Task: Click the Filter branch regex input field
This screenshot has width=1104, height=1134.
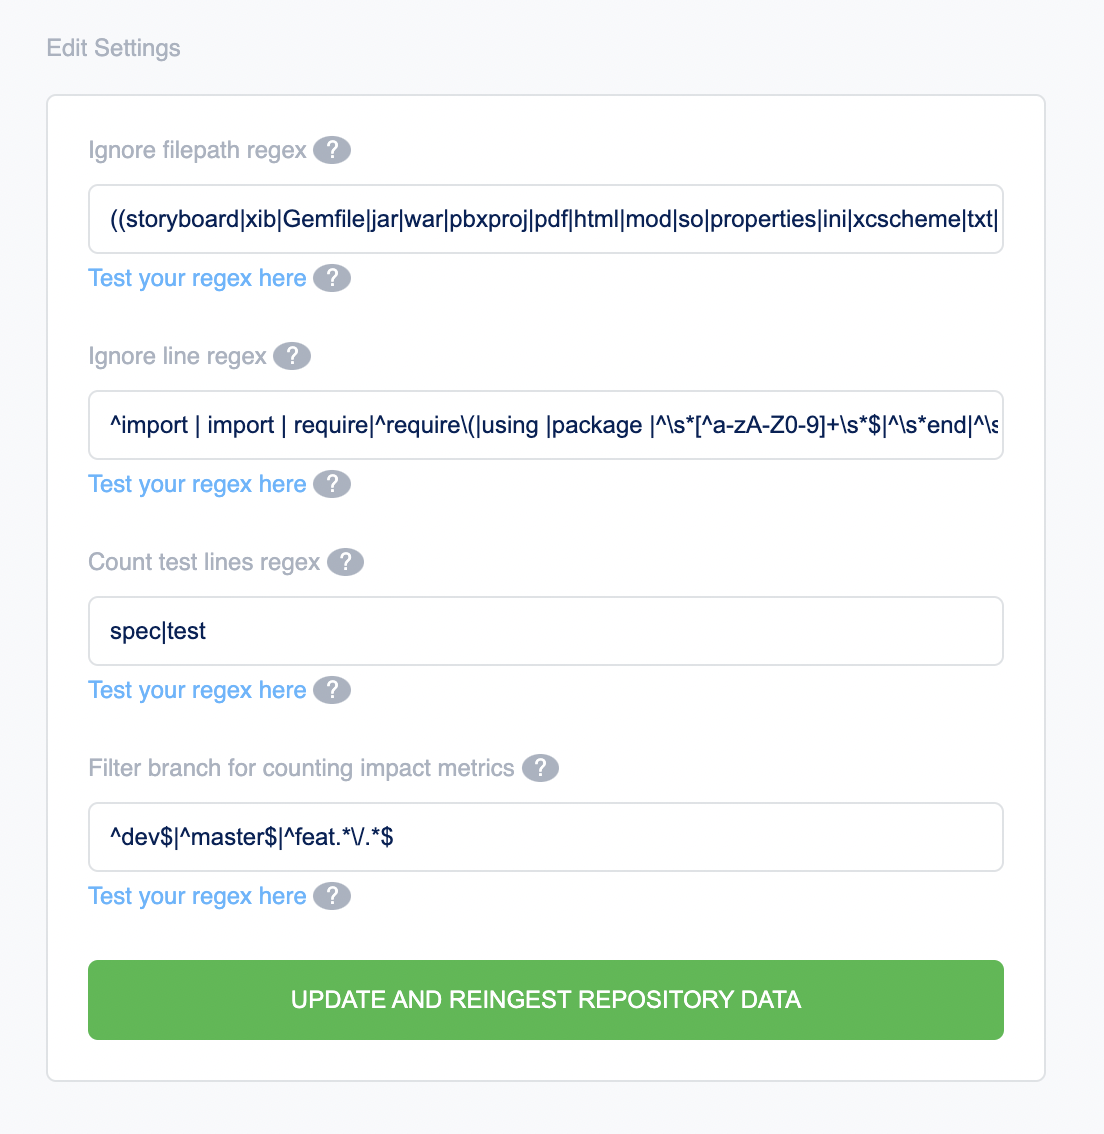Action: point(546,837)
